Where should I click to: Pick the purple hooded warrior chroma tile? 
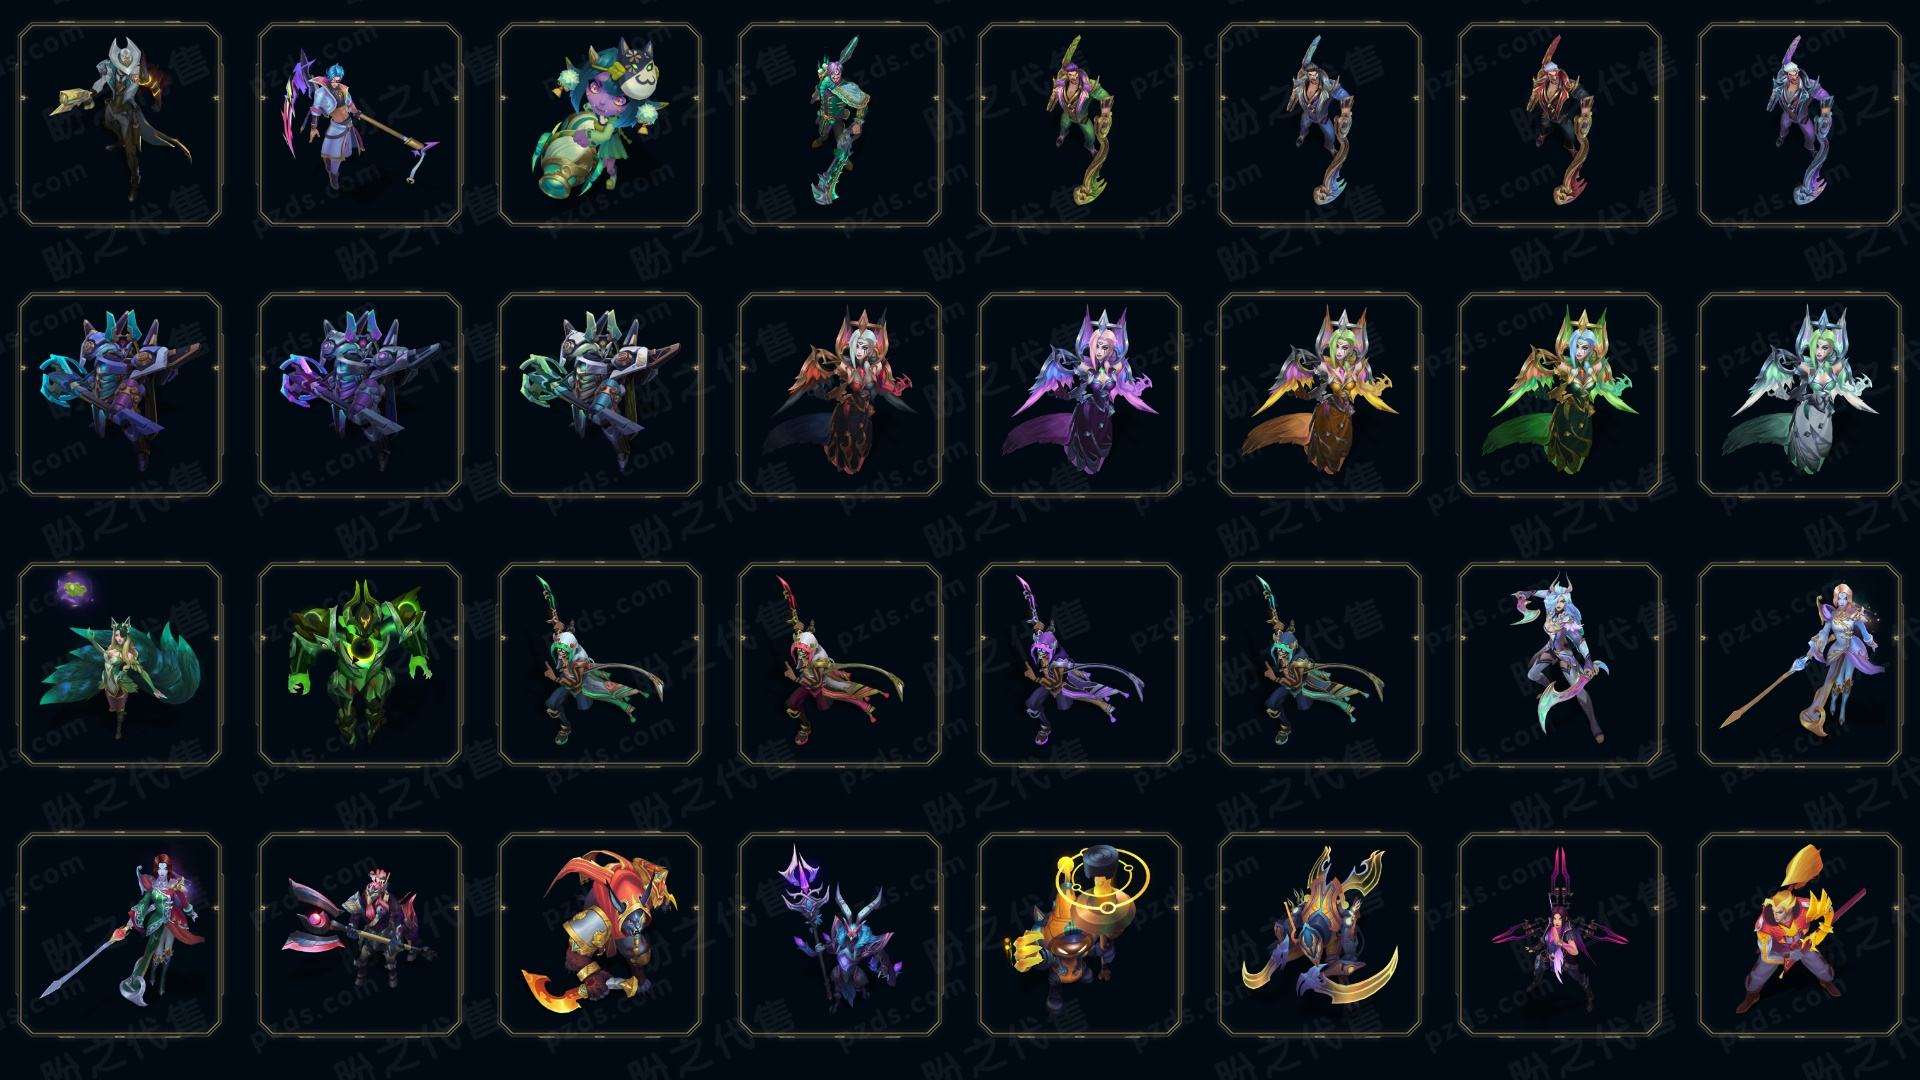1080,664
